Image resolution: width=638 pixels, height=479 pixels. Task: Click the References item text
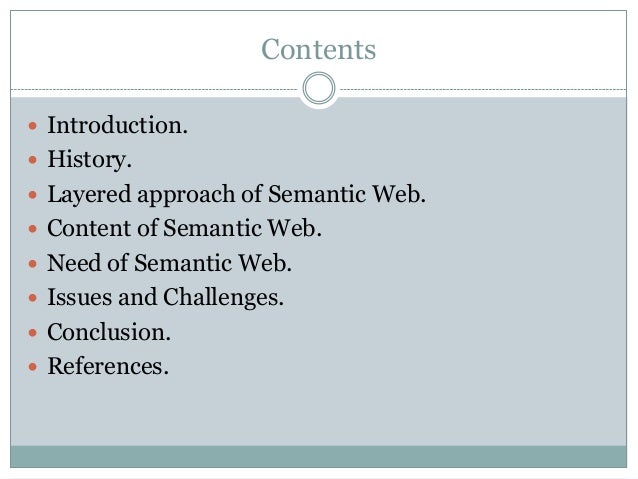tap(108, 366)
